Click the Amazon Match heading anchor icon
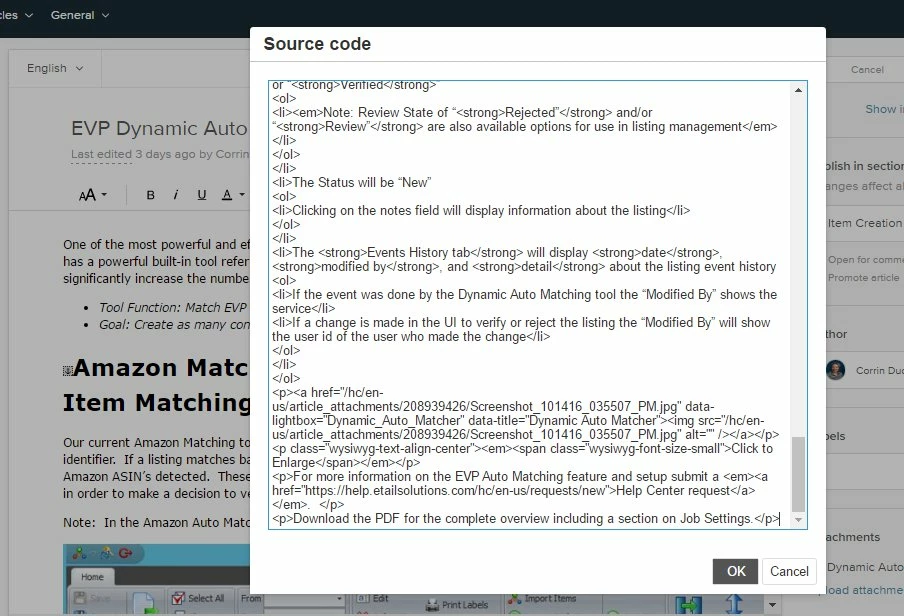Image resolution: width=904 pixels, height=616 pixels. 67,370
